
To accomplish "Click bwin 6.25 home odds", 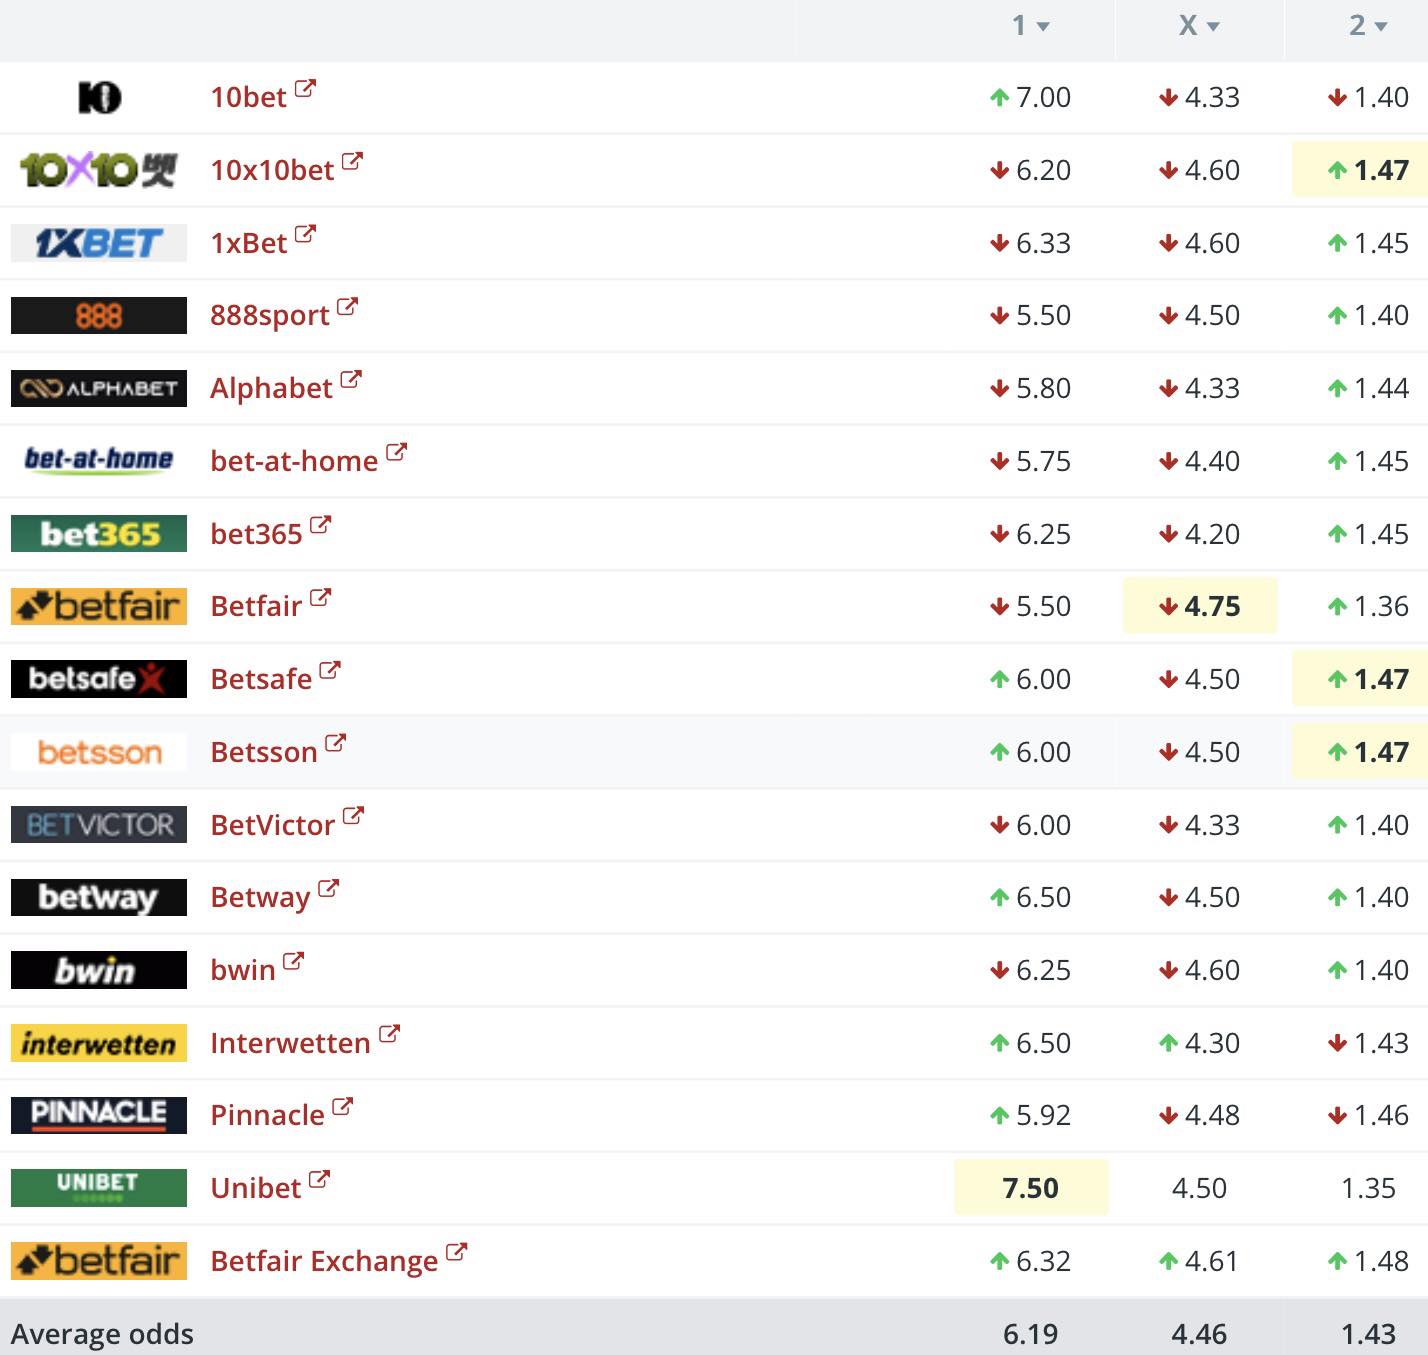I will 1030,970.
